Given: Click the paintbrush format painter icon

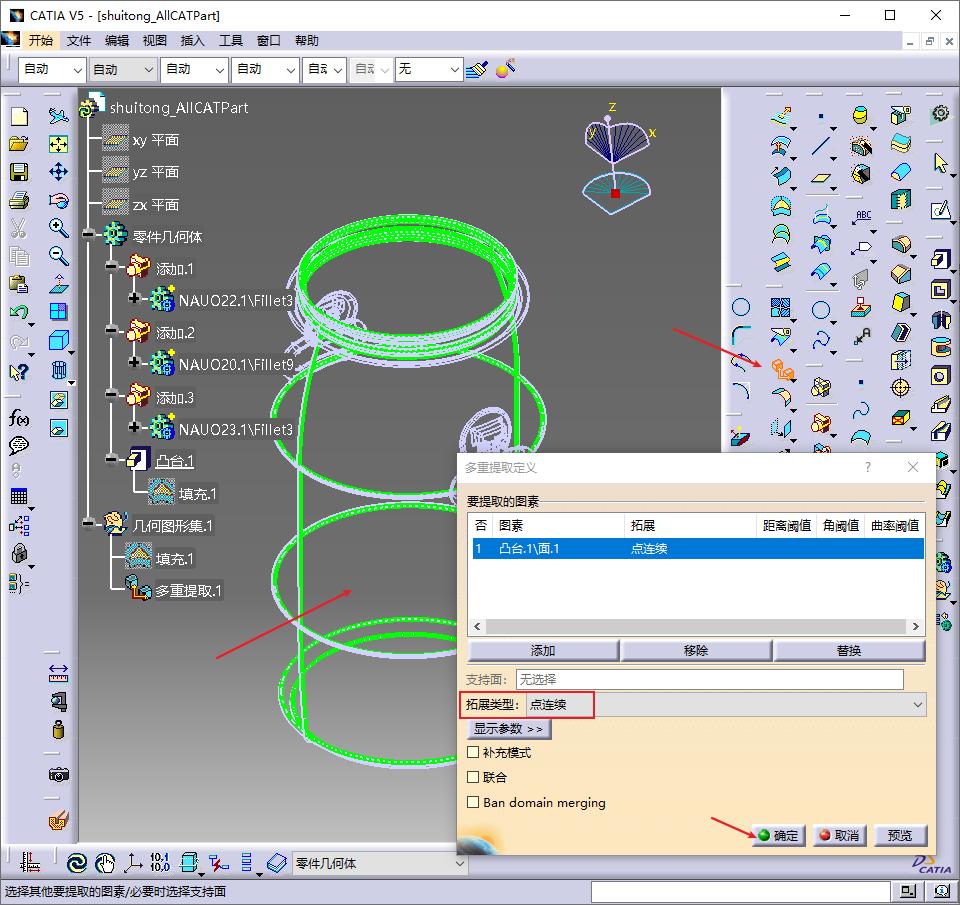Looking at the screenshot, I should (476, 69).
